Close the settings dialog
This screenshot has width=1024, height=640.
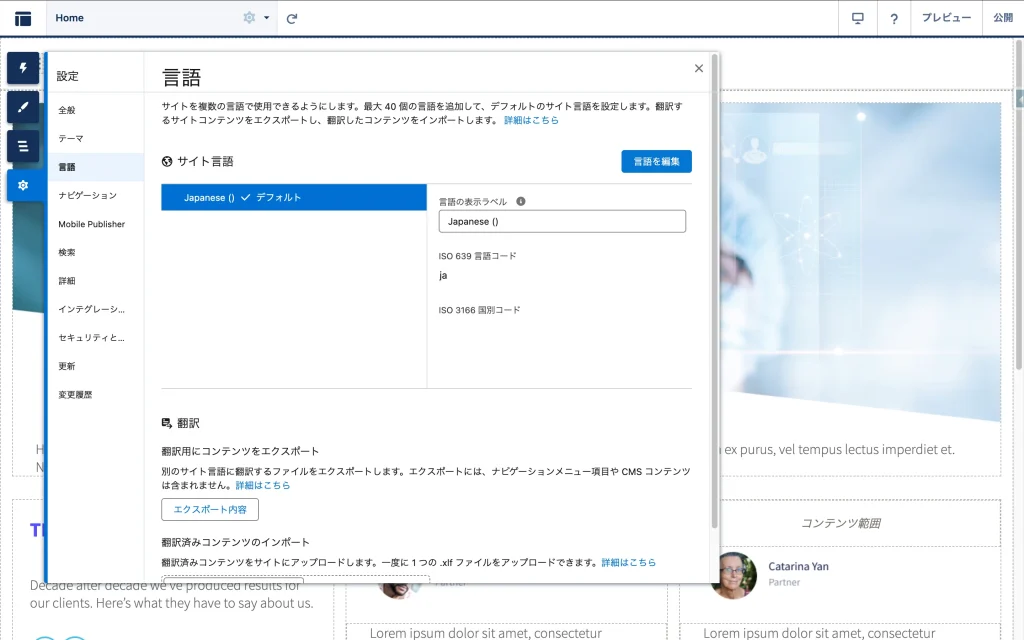tap(699, 68)
